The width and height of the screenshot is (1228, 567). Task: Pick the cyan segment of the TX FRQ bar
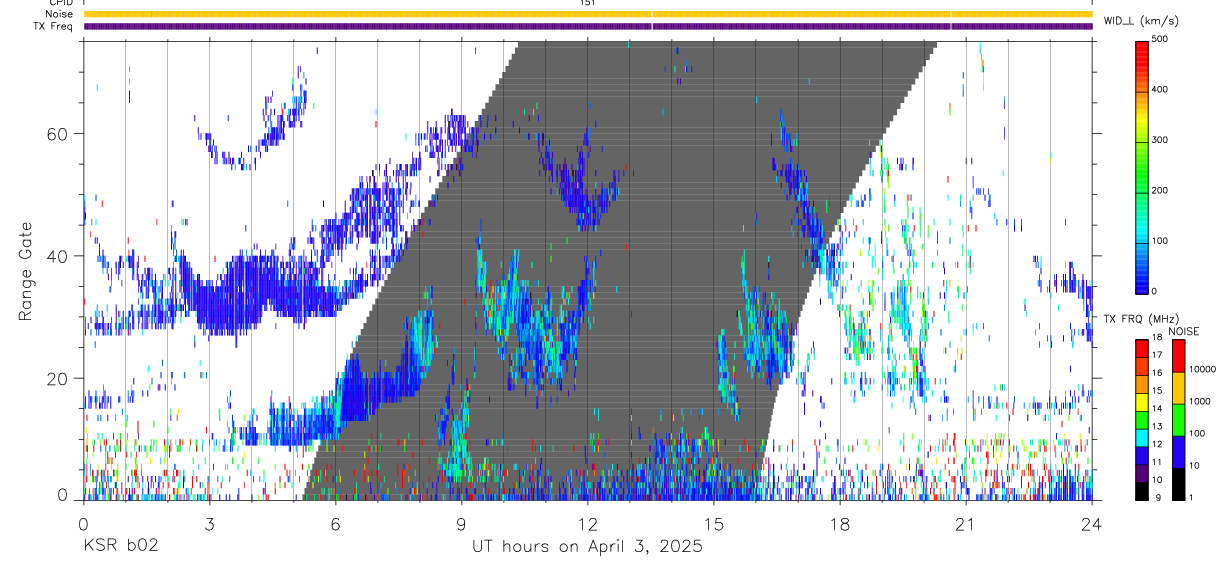pyautogui.click(x=1142, y=438)
